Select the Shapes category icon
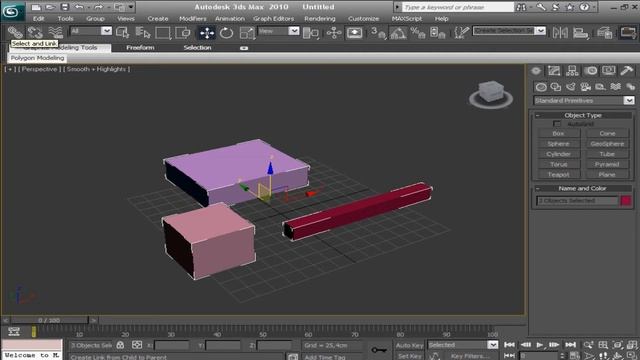Image resolution: width=640 pixels, height=360 pixels. pyautogui.click(x=556, y=87)
